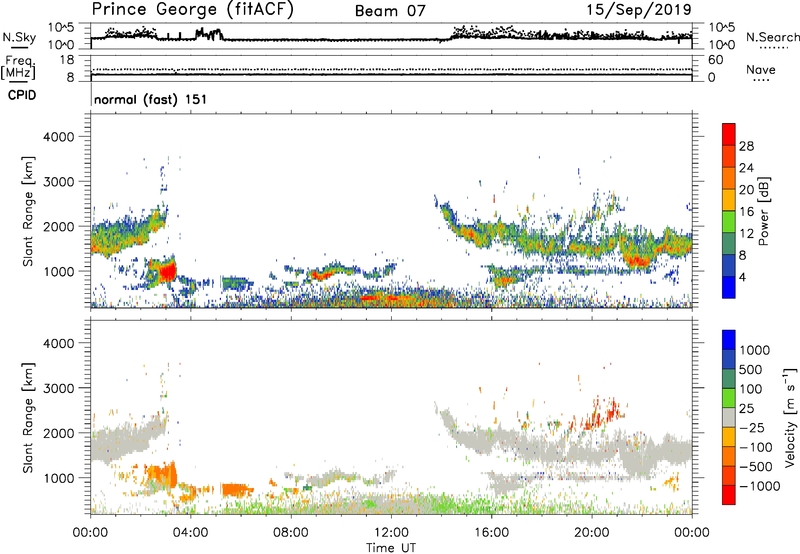800x554 pixels.
Task: Click the "Slant Range [km]" label of velocity panel
Action: [x=28, y=417]
